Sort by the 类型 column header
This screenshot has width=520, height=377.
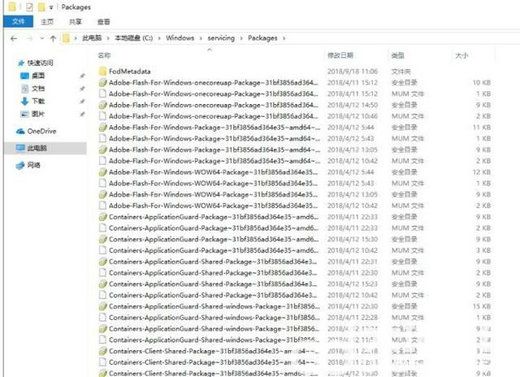398,55
